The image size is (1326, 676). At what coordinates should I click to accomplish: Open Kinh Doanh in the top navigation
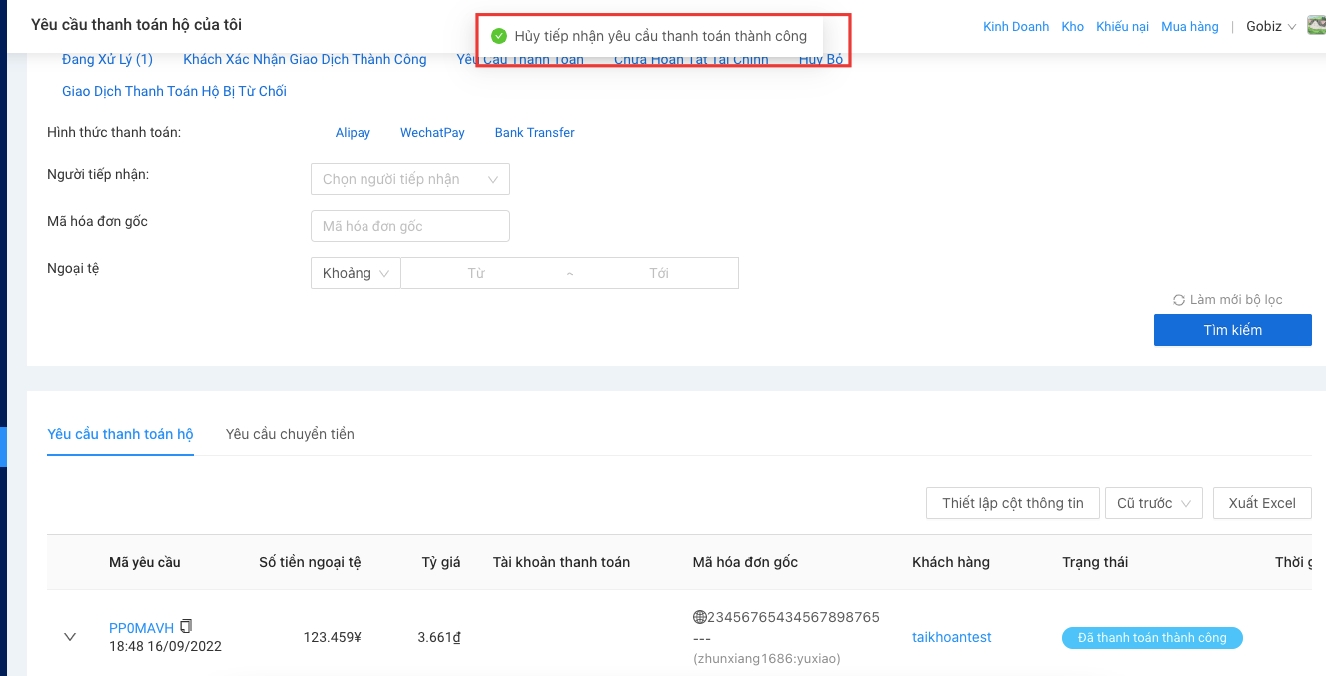[x=1015, y=27]
